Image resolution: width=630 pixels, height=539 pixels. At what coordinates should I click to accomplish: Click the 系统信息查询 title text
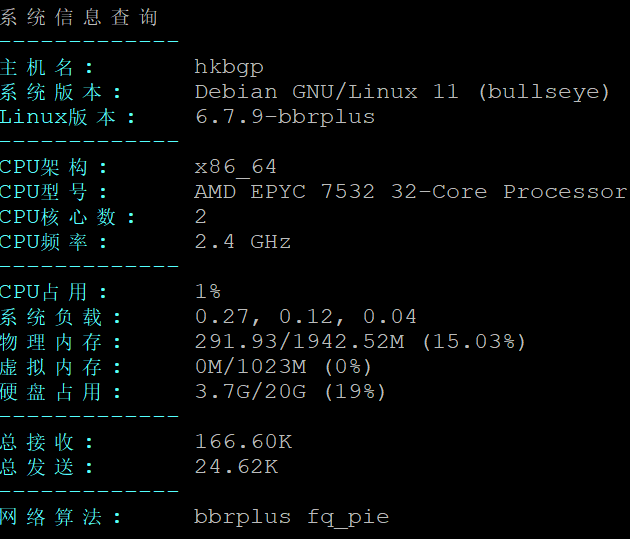[79, 18]
